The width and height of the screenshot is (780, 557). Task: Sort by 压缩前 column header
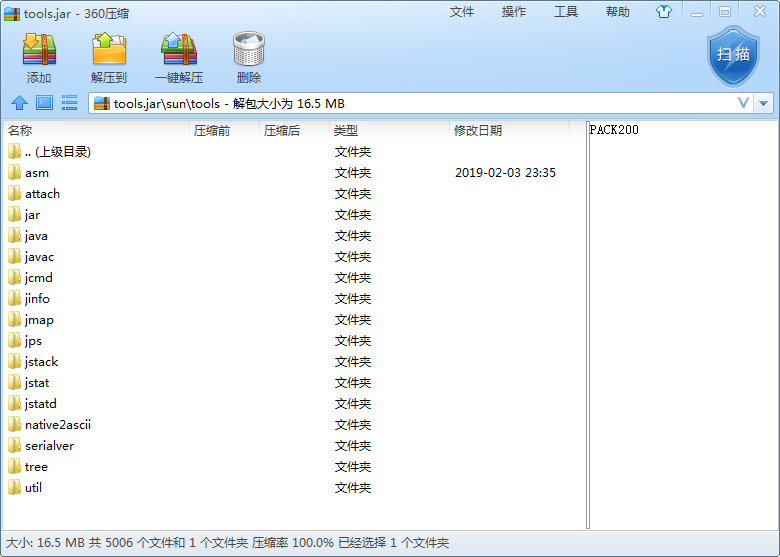(224, 130)
